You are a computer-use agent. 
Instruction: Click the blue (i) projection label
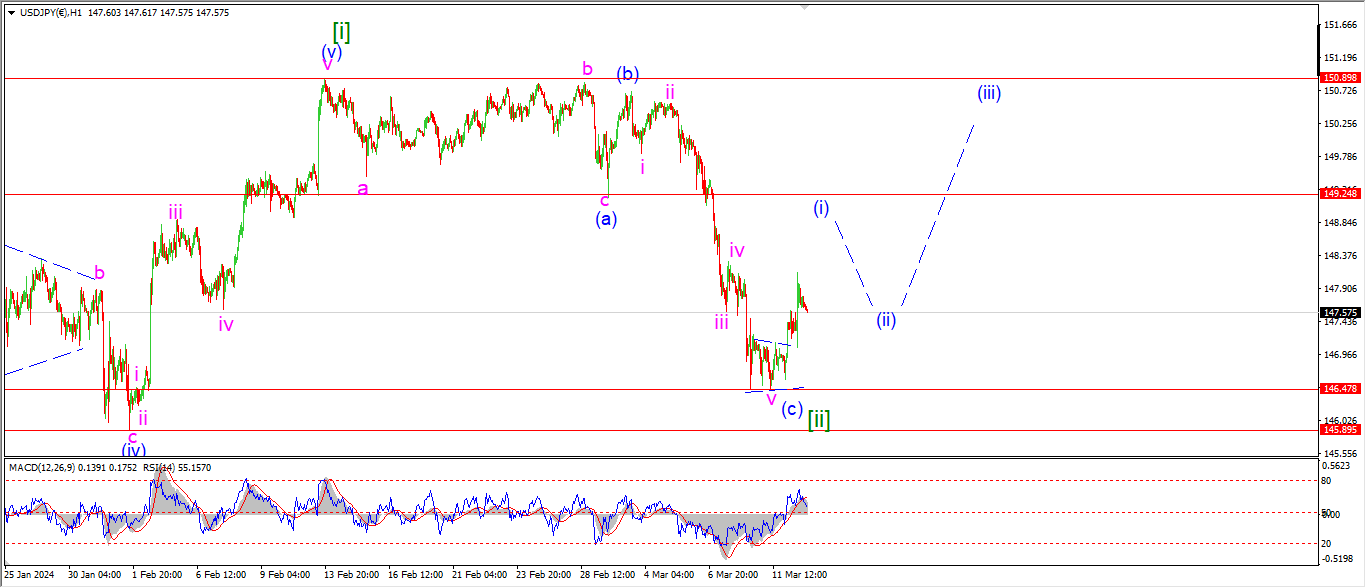pyautogui.click(x=821, y=208)
